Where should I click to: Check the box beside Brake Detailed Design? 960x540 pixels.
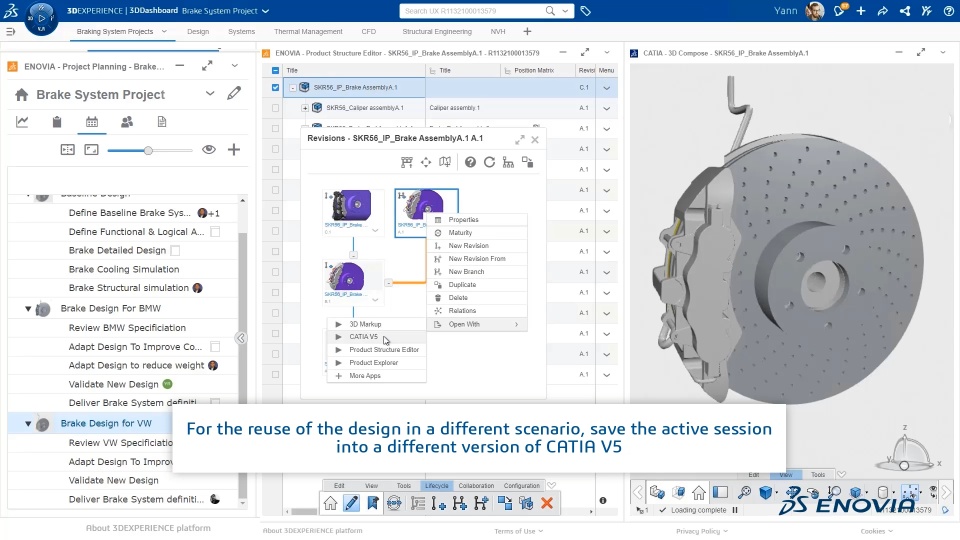click(175, 250)
